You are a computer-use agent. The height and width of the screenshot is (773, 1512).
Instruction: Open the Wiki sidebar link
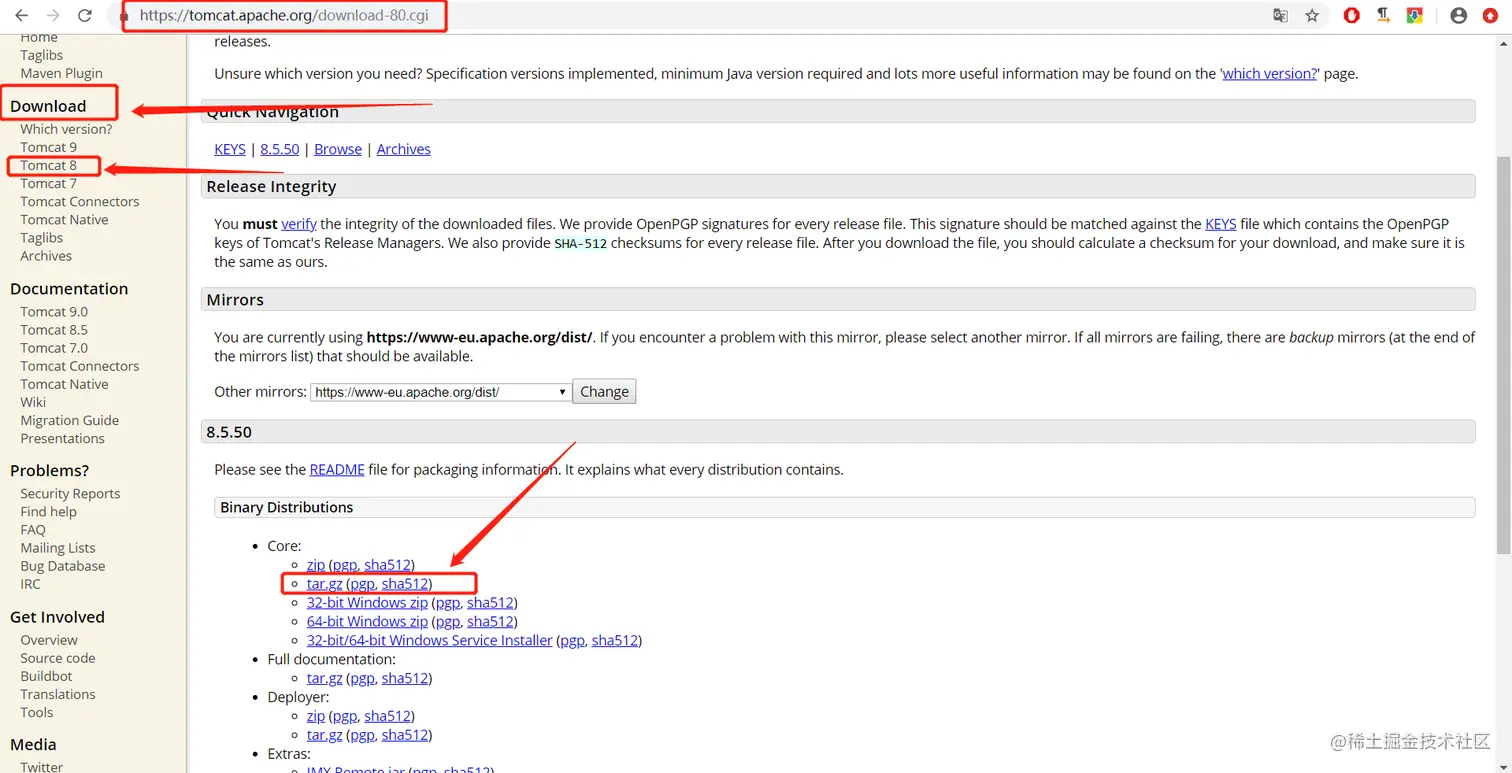[x=33, y=402]
